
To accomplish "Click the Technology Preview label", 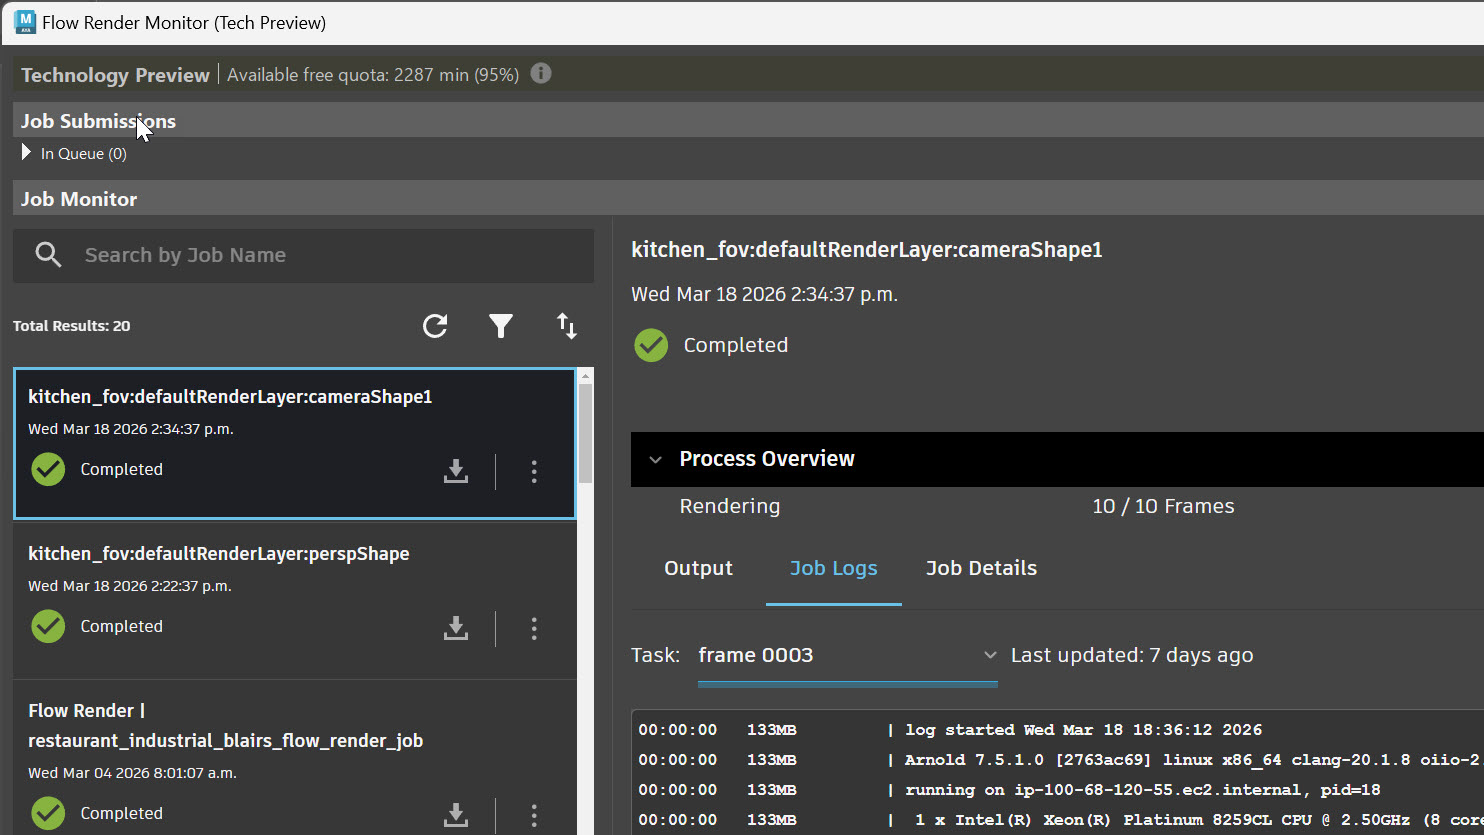I will pos(115,75).
